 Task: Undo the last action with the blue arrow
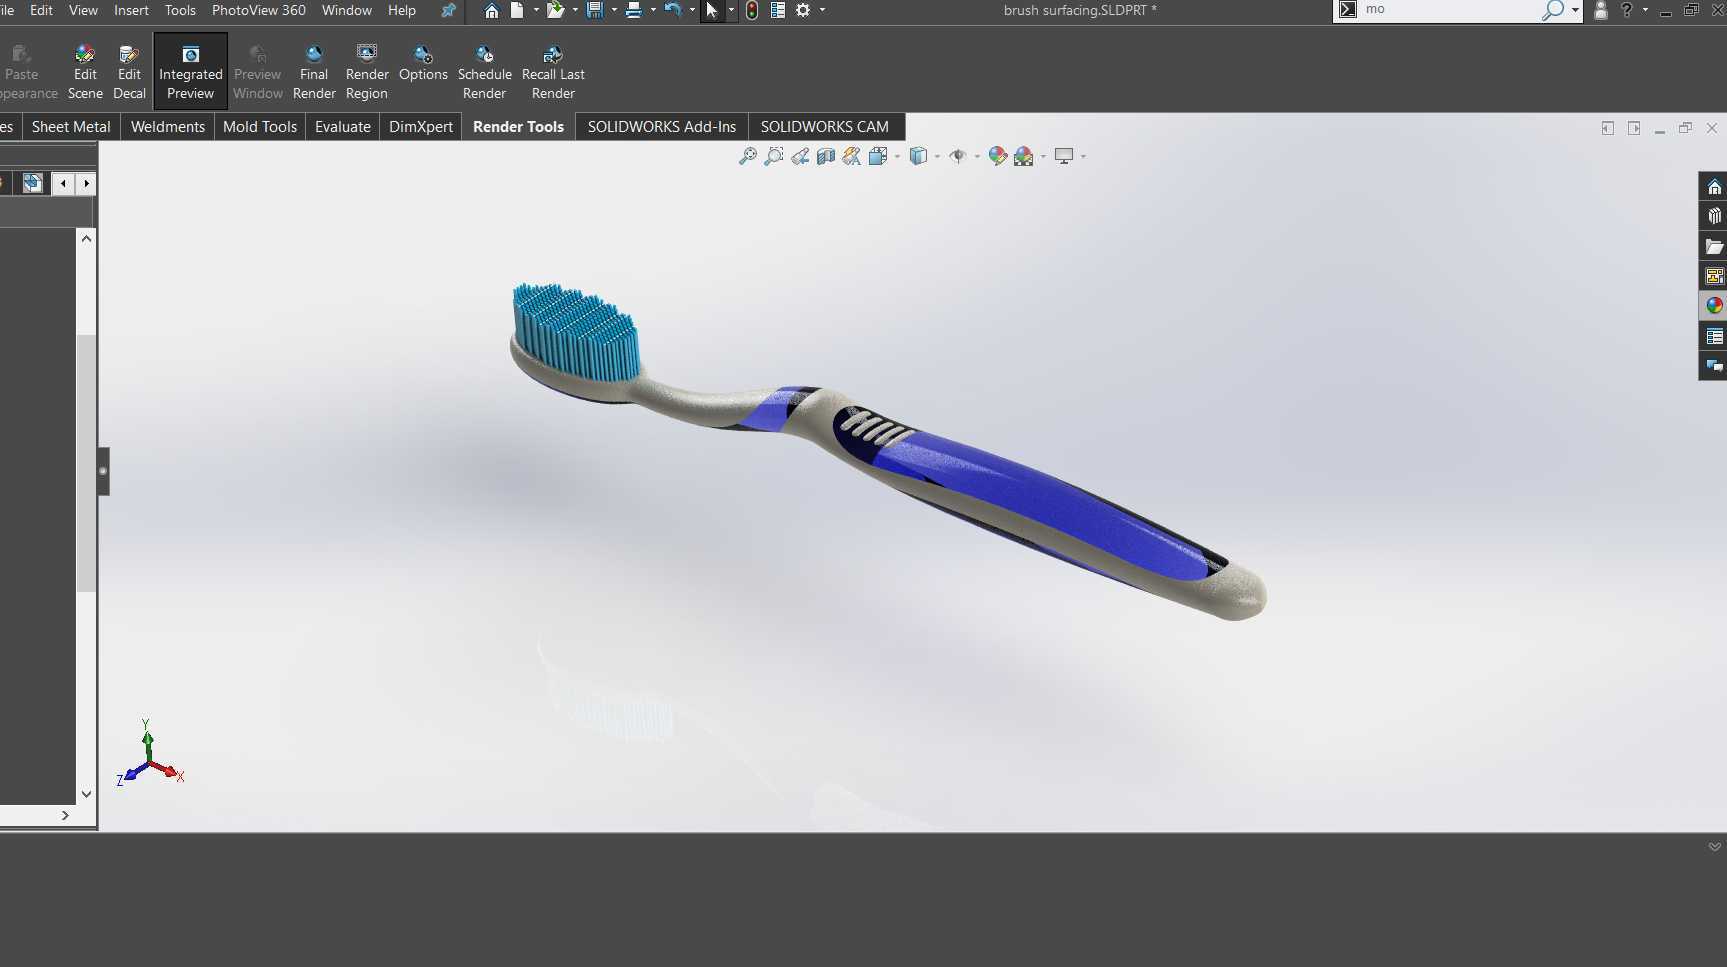click(x=673, y=10)
